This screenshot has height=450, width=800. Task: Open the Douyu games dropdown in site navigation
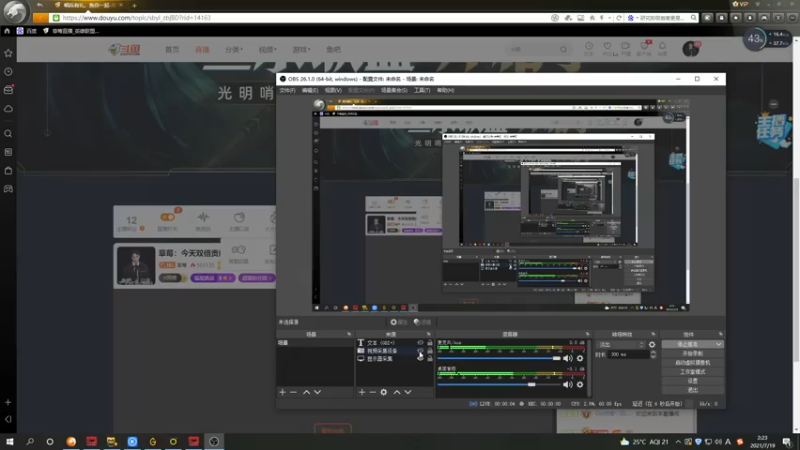pos(301,49)
